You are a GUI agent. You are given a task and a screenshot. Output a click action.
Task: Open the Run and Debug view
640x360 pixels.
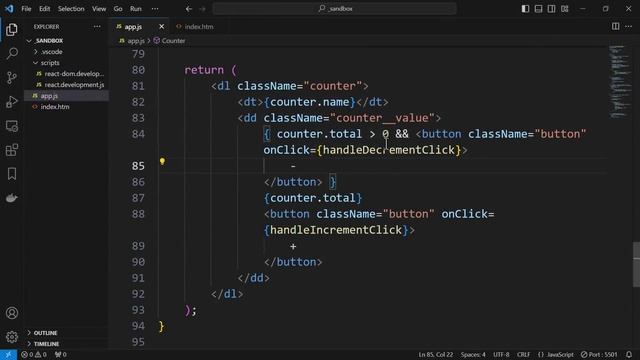(x=12, y=102)
